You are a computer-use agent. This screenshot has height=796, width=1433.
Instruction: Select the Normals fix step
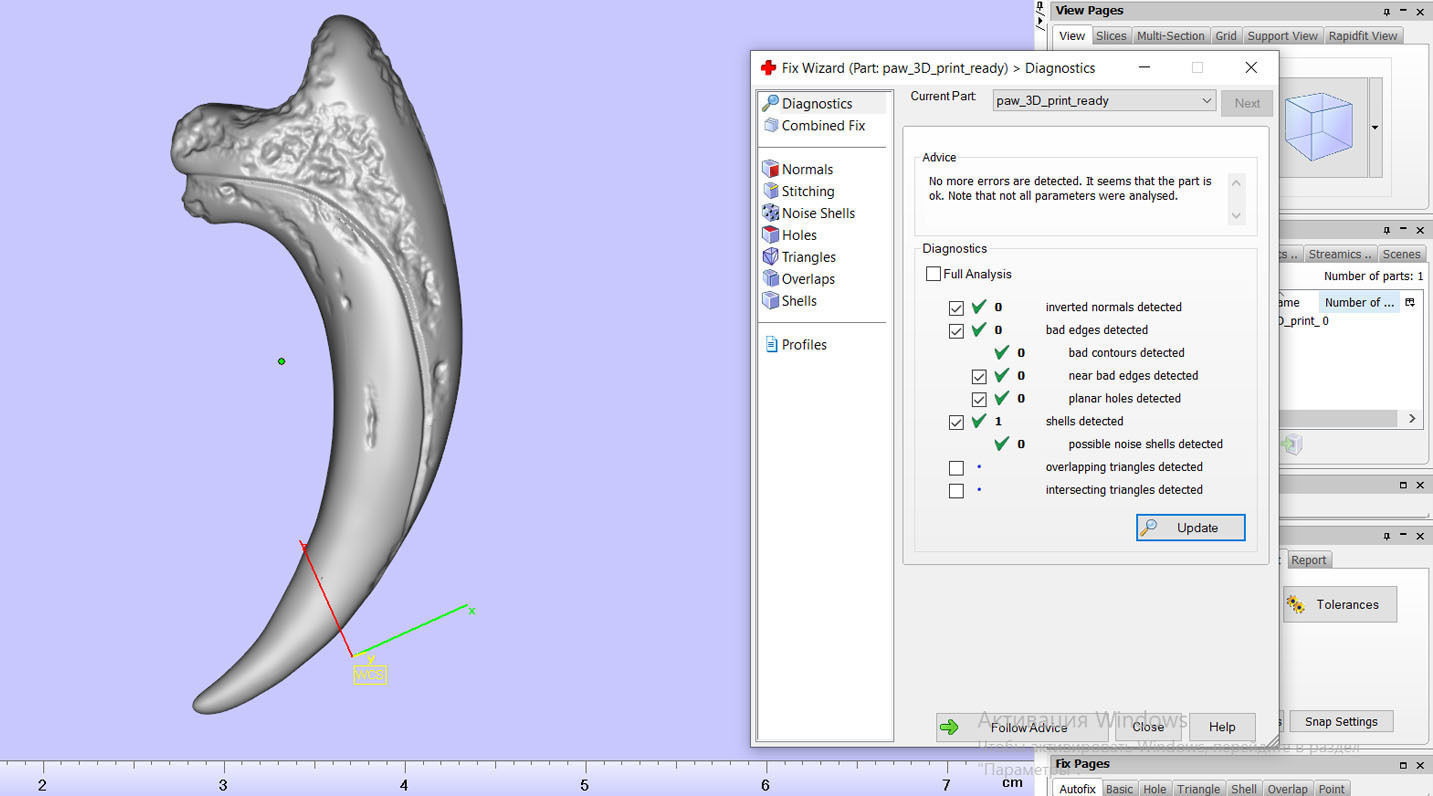click(797, 169)
